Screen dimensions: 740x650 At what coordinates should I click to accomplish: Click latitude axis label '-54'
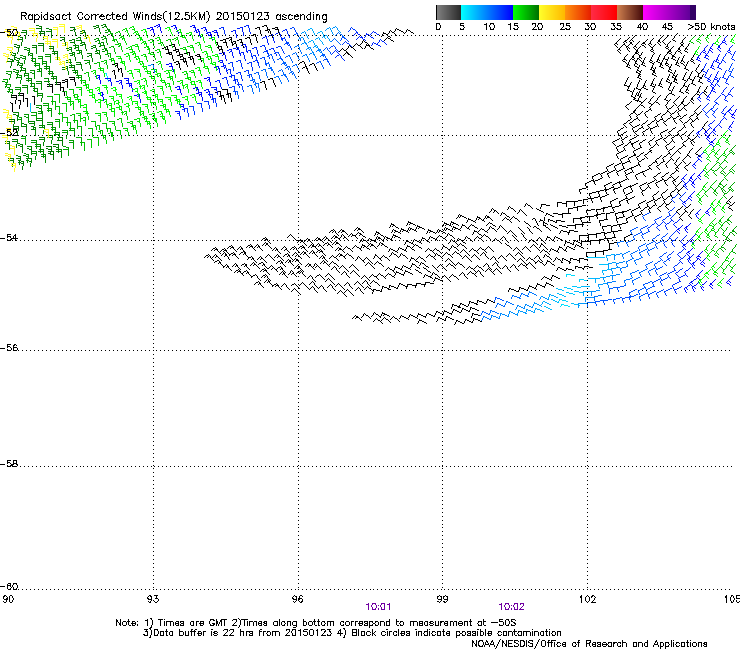[9, 237]
